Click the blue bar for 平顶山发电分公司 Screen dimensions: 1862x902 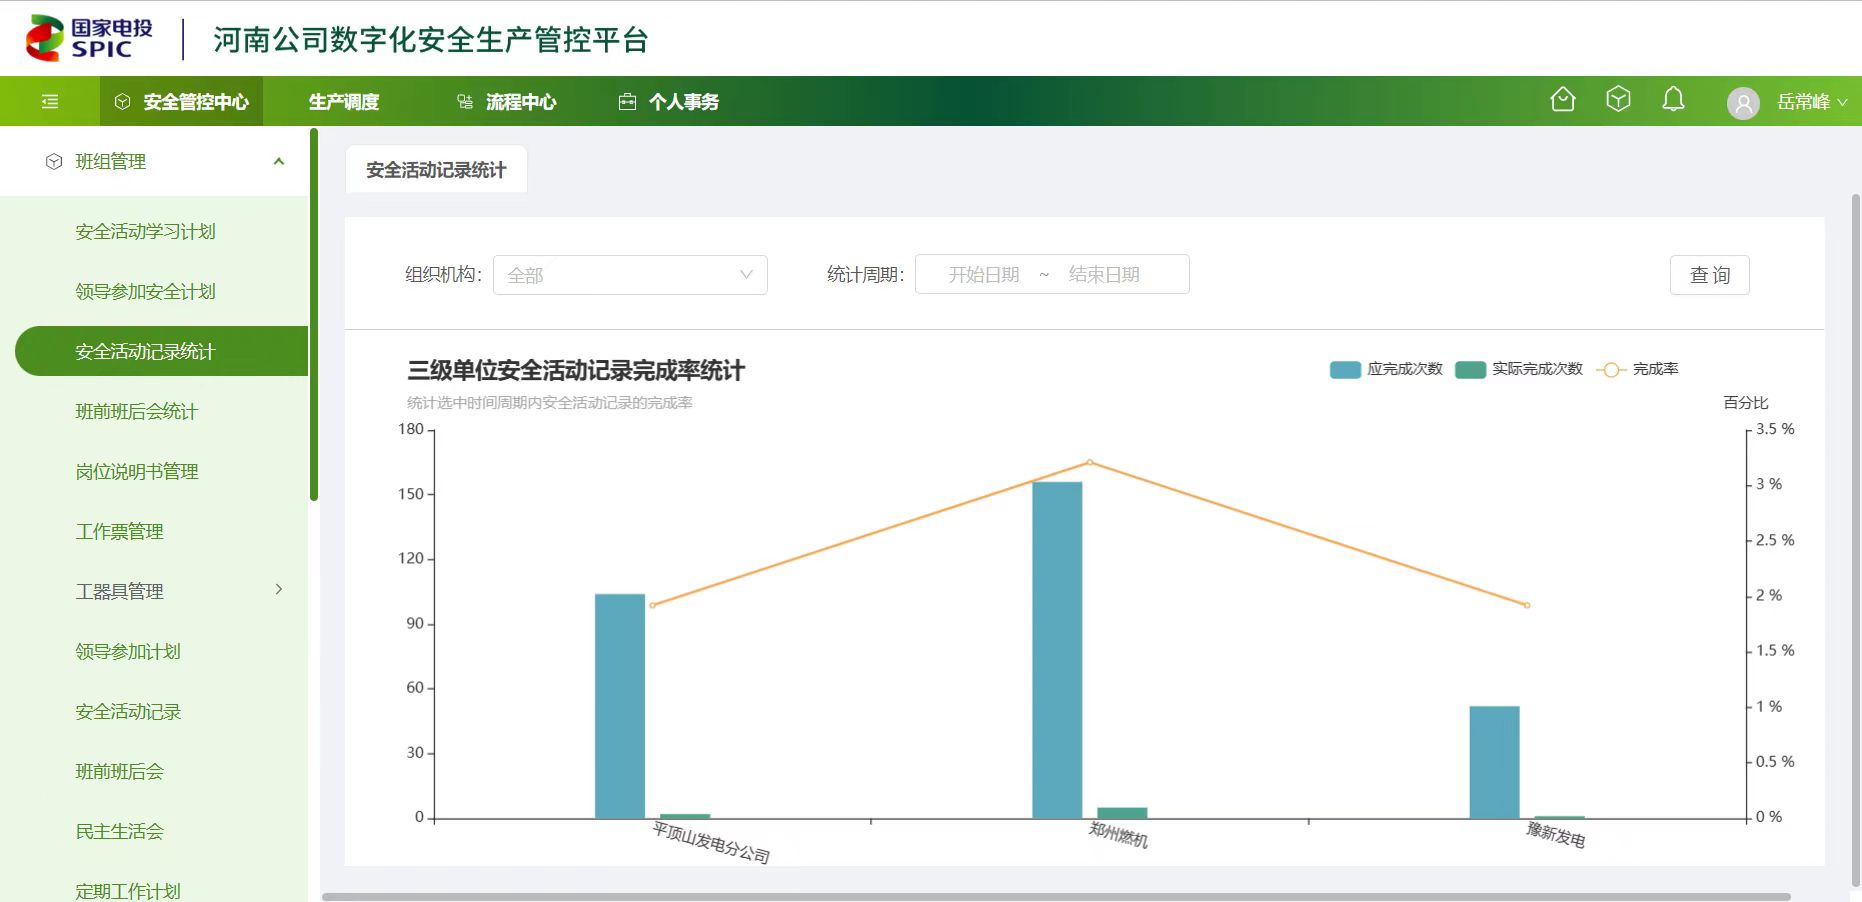pyautogui.click(x=620, y=707)
